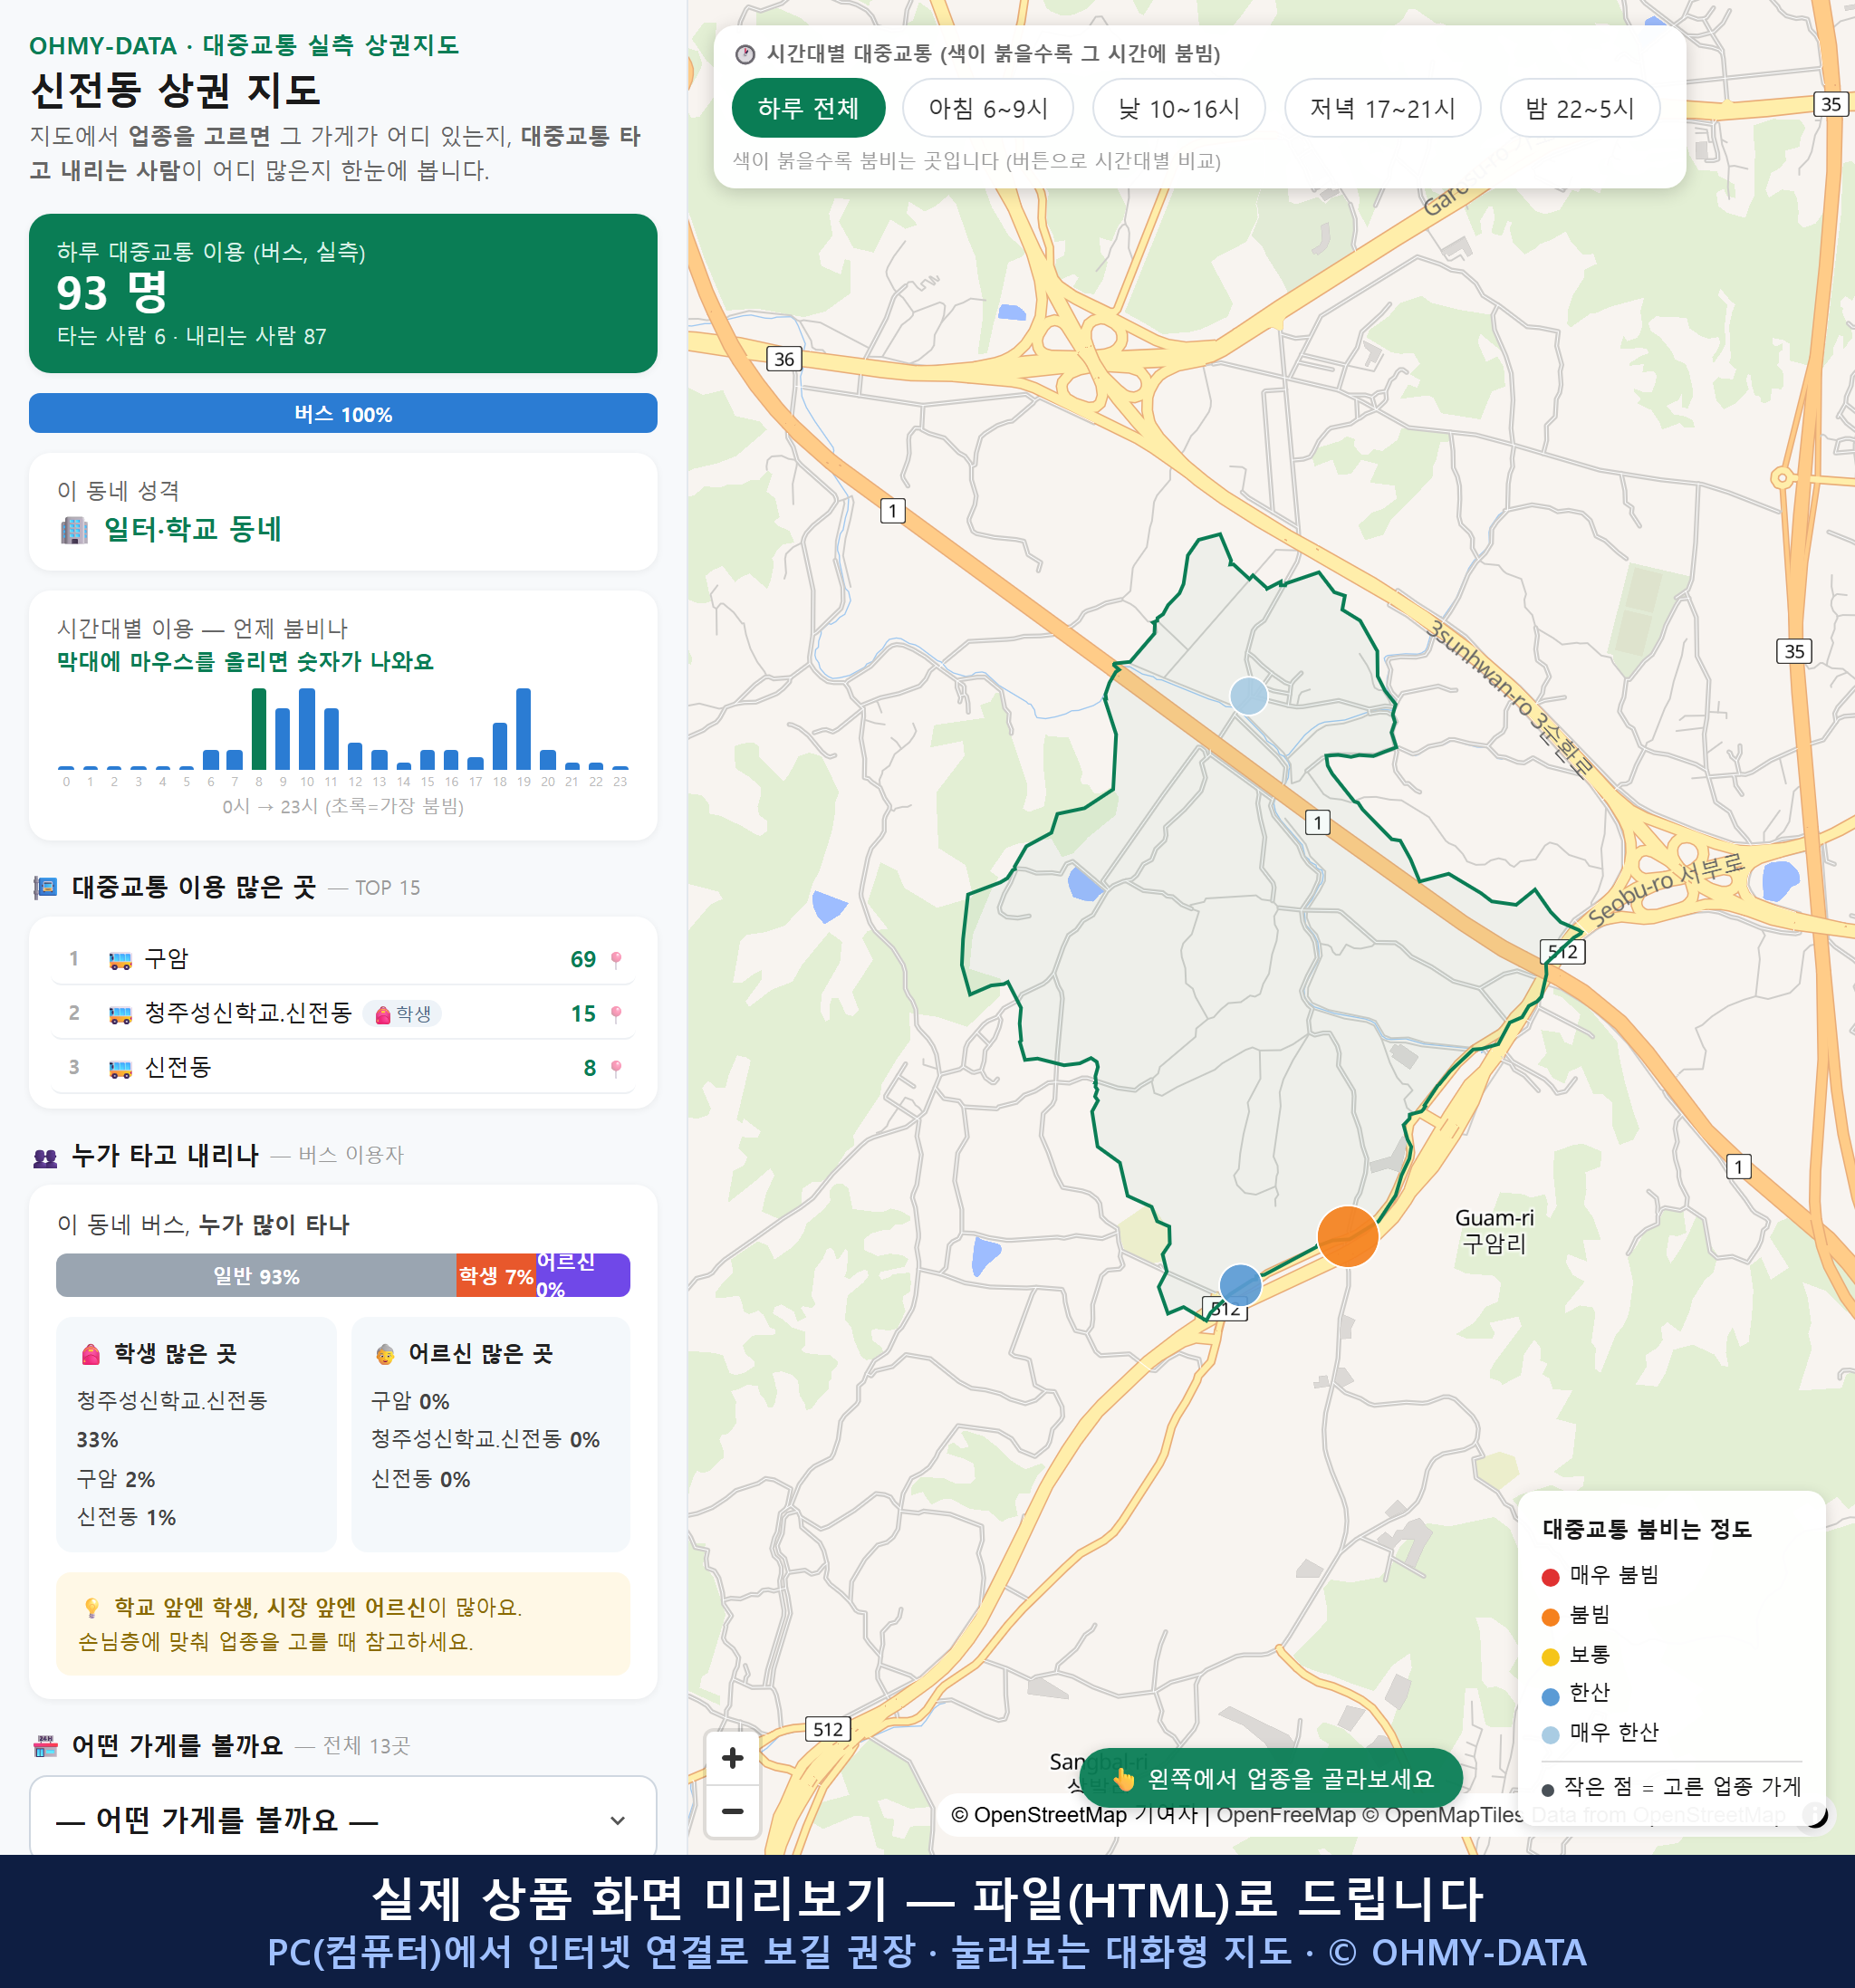1855x1988 pixels.
Task: Click the bus stop icon beside 대중교통 이용 많은 곳
Action: [x=45, y=887]
